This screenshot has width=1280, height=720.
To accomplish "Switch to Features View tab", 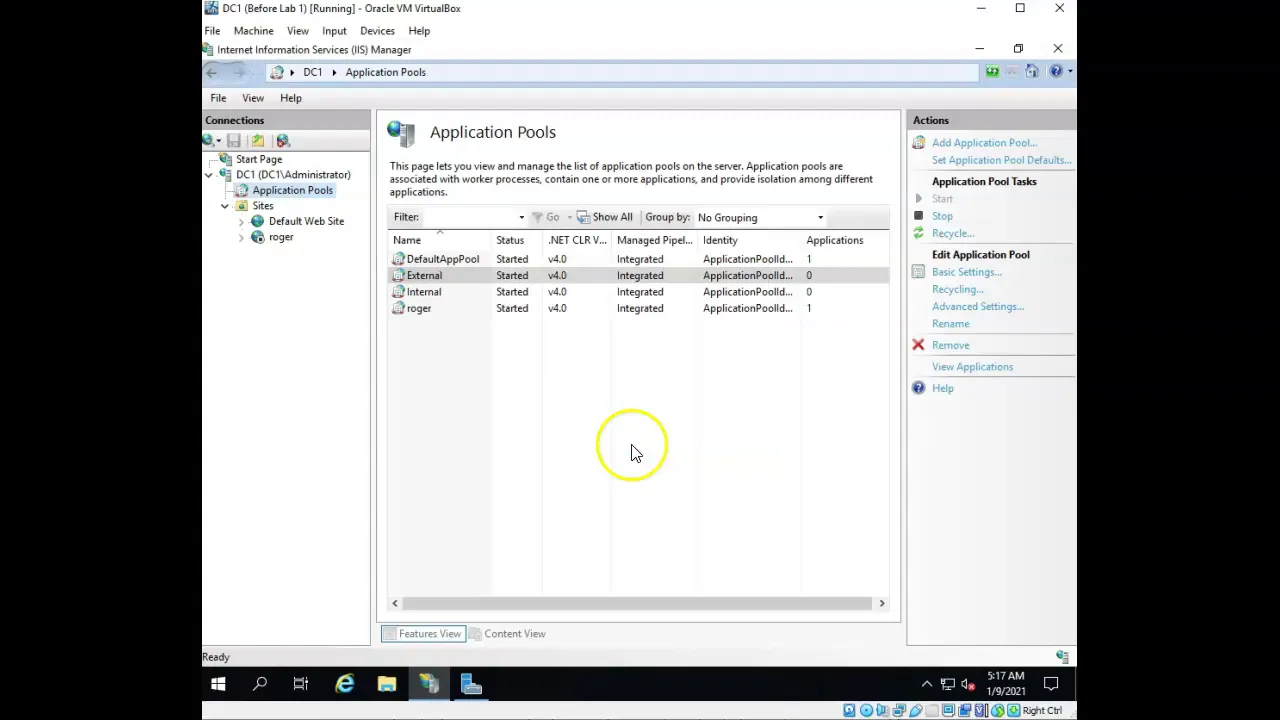I will point(422,634).
